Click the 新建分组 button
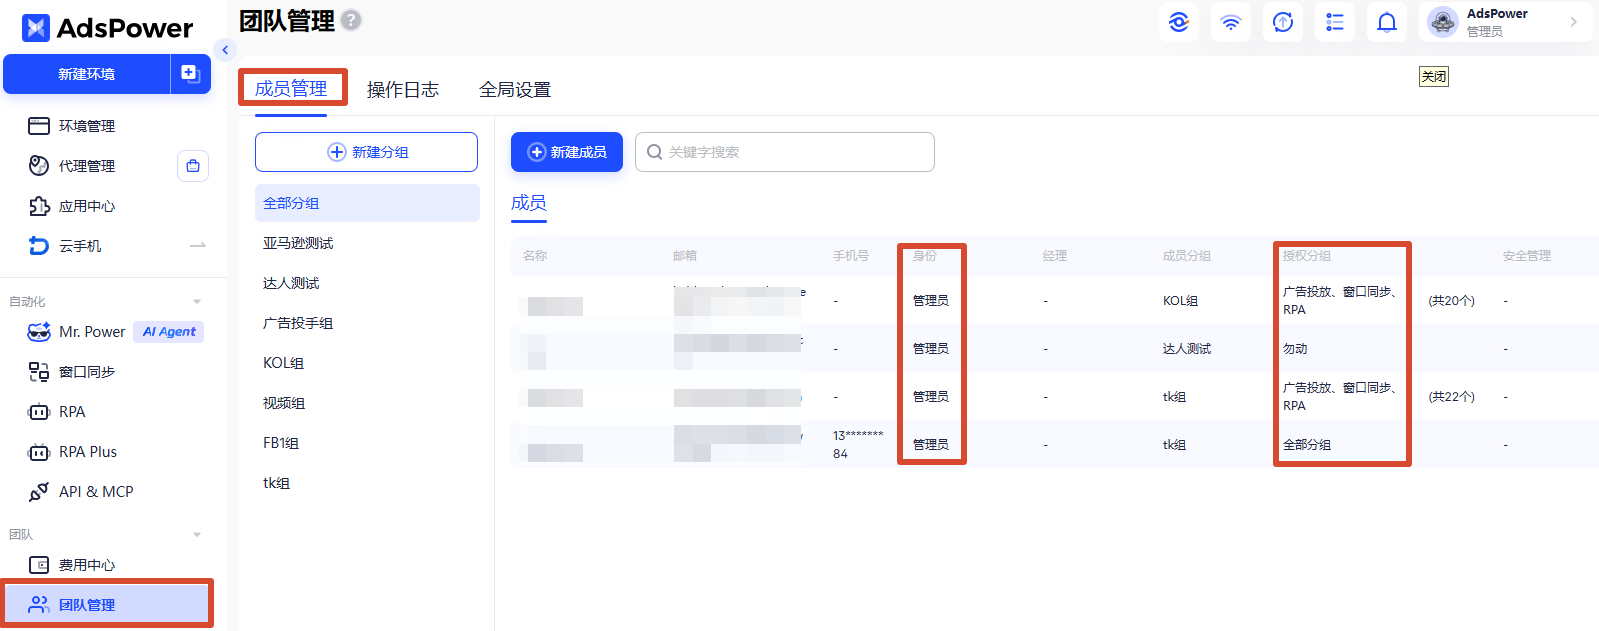 pyautogui.click(x=366, y=152)
